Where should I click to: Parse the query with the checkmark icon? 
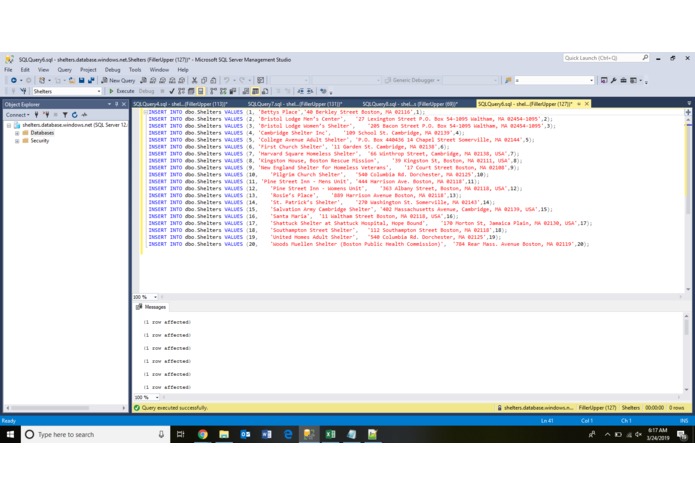[x=172, y=91]
